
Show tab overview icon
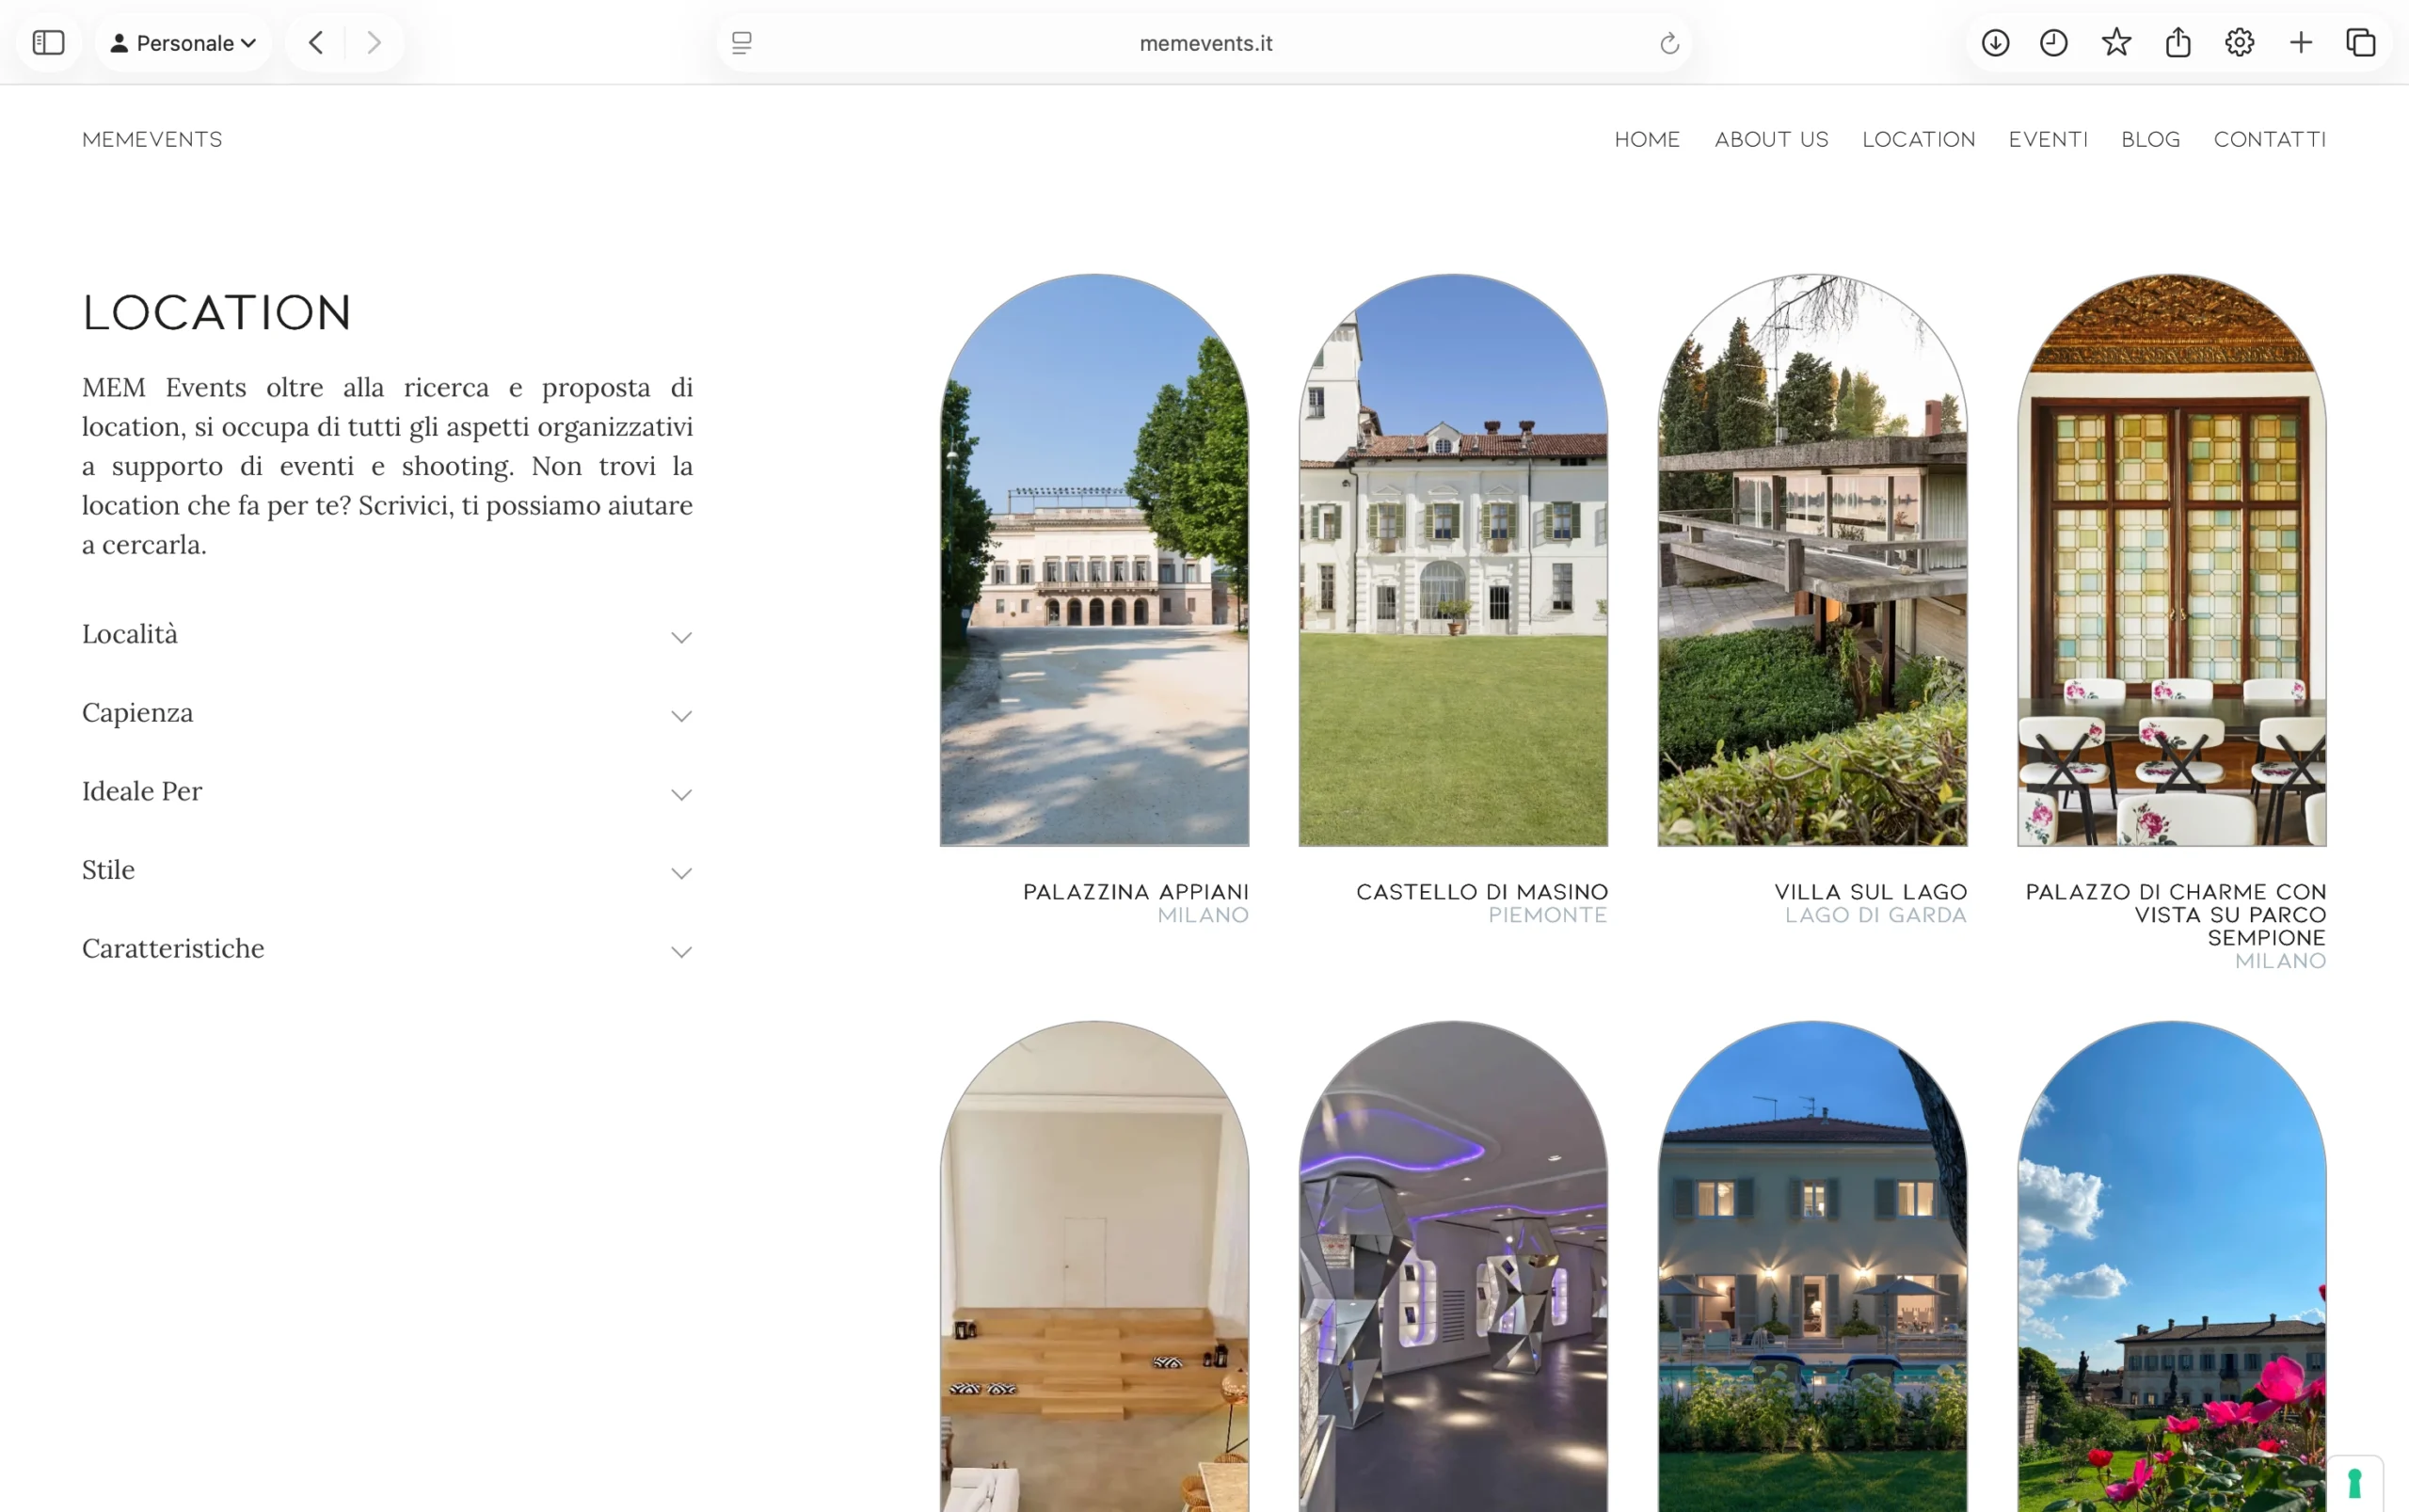pos(2361,43)
